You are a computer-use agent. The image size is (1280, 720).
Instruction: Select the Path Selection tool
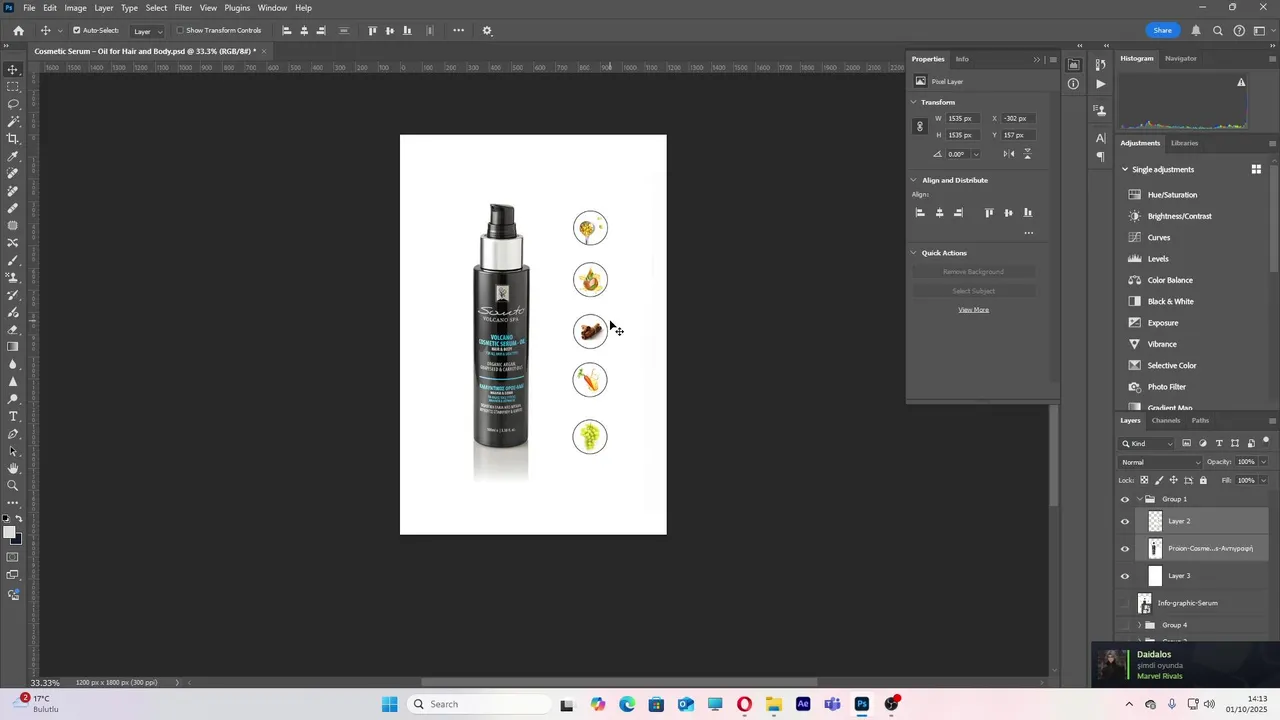point(13,451)
